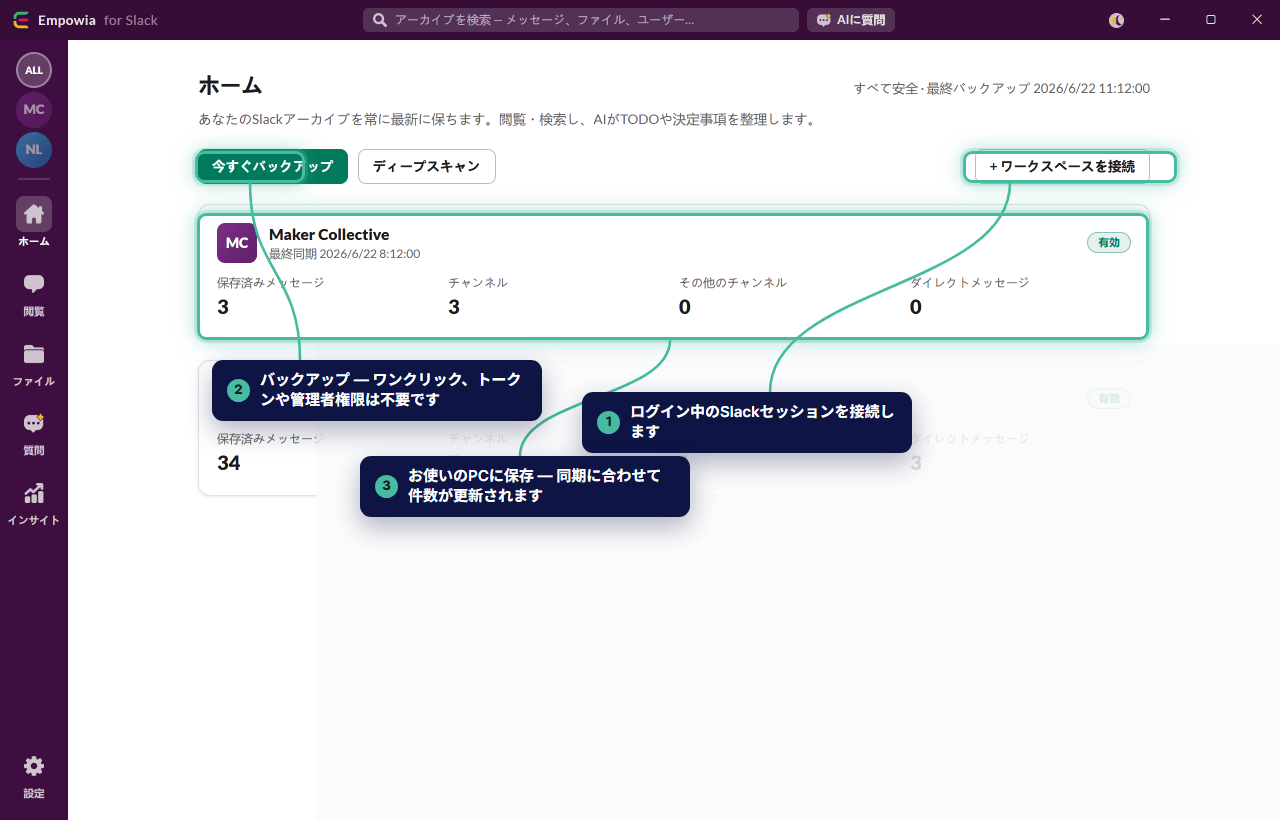Image resolution: width=1280 pixels, height=820 pixels.
Task: Click the ディープスキャン button
Action: click(427, 167)
